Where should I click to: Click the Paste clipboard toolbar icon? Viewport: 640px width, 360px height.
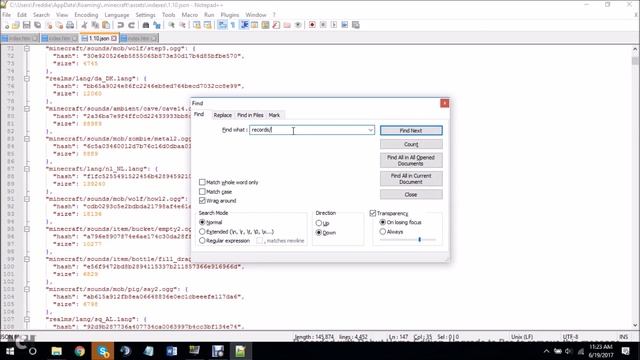pyautogui.click(x=105, y=25)
